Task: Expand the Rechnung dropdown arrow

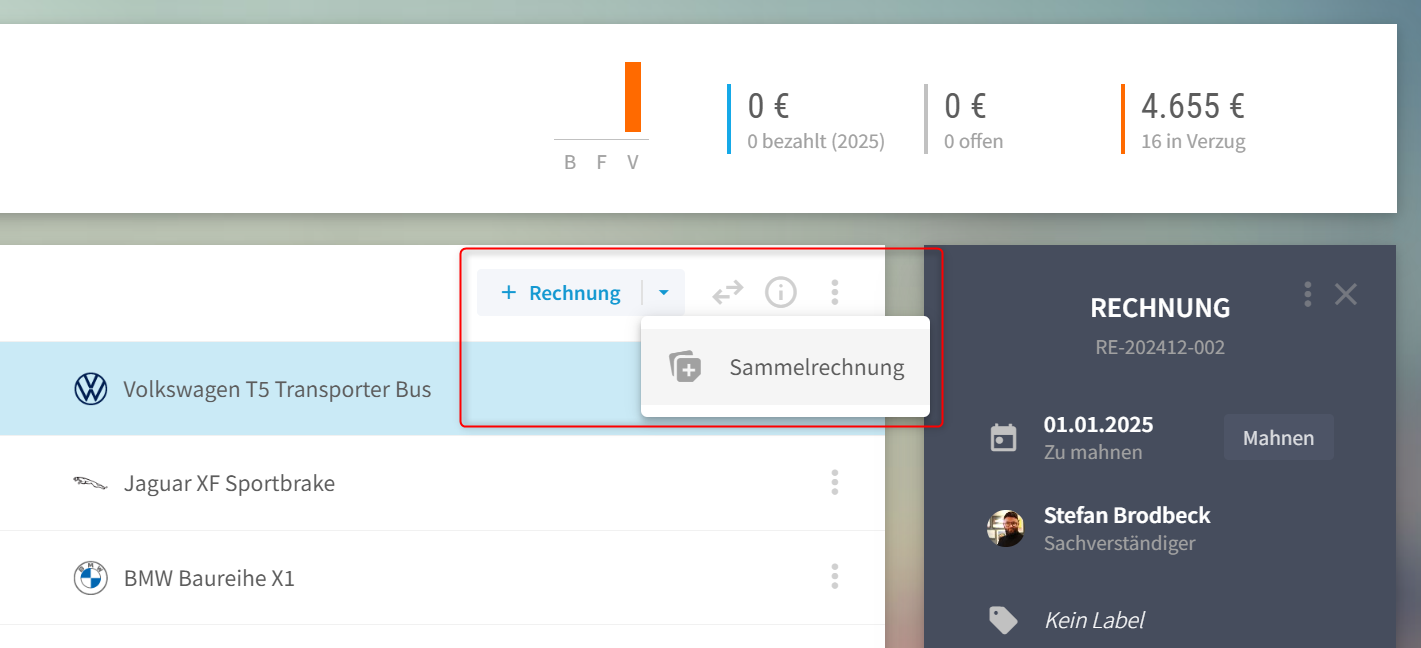Action: click(663, 293)
